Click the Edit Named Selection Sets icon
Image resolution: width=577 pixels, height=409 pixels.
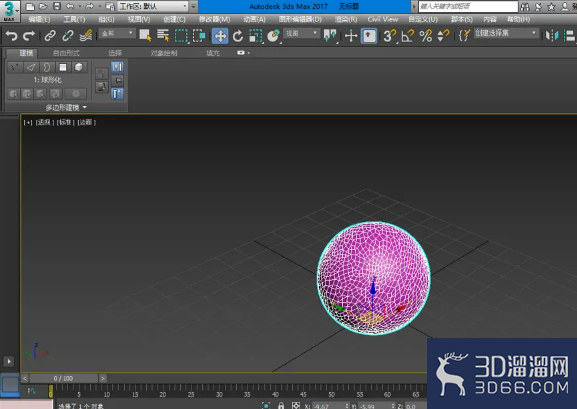[464, 36]
